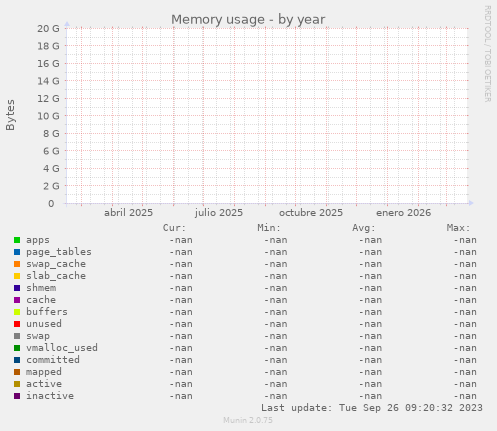
Task: Click the 'abril 2025' x-axis label
Action: click(128, 213)
